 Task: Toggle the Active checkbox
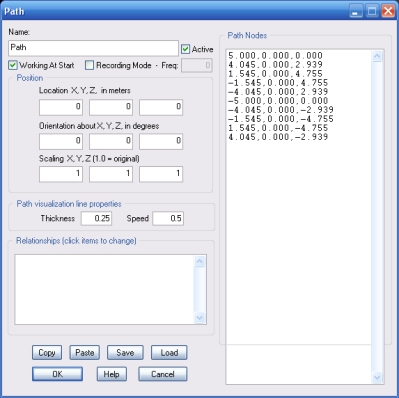pyautogui.click(x=185, y=49)
